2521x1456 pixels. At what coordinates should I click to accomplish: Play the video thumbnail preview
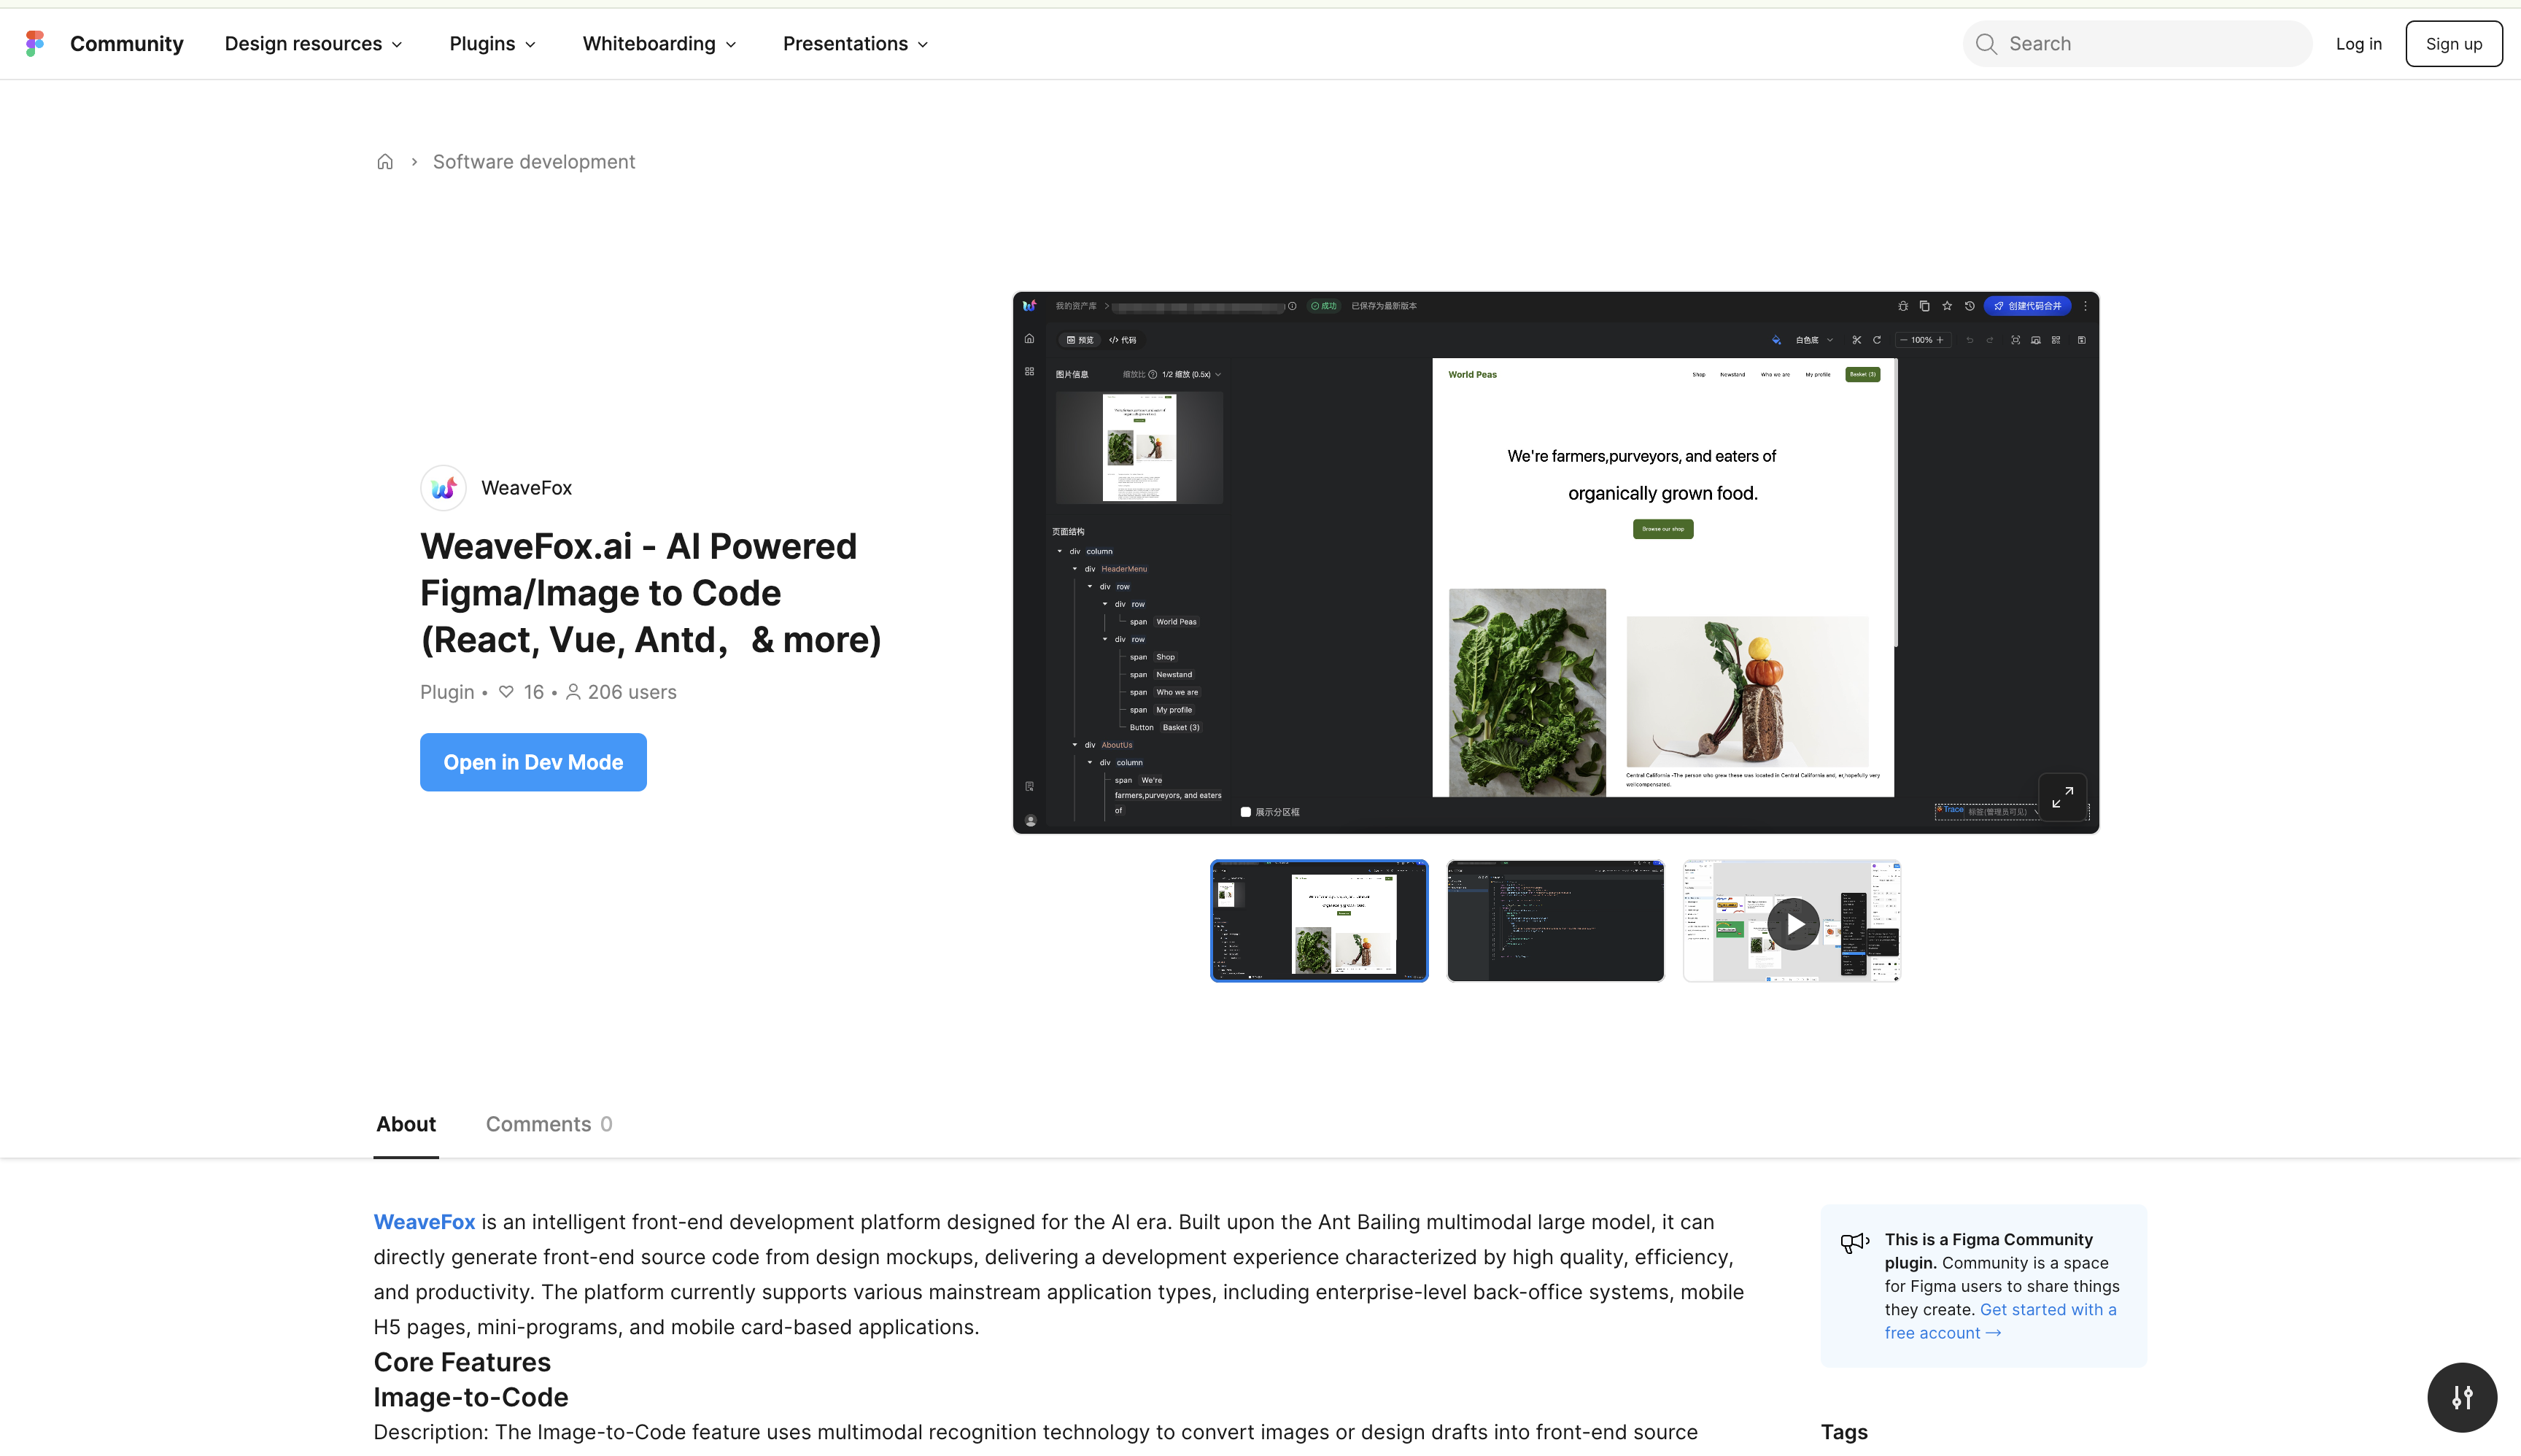(1792, 923)
